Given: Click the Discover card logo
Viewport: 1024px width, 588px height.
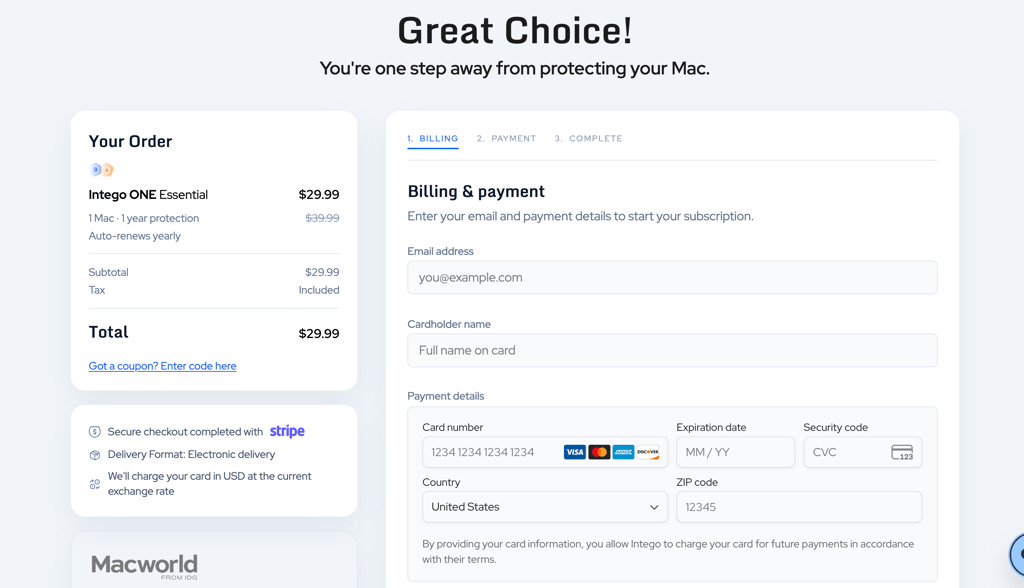Looking at the screenshot, I should pos(648,452).
